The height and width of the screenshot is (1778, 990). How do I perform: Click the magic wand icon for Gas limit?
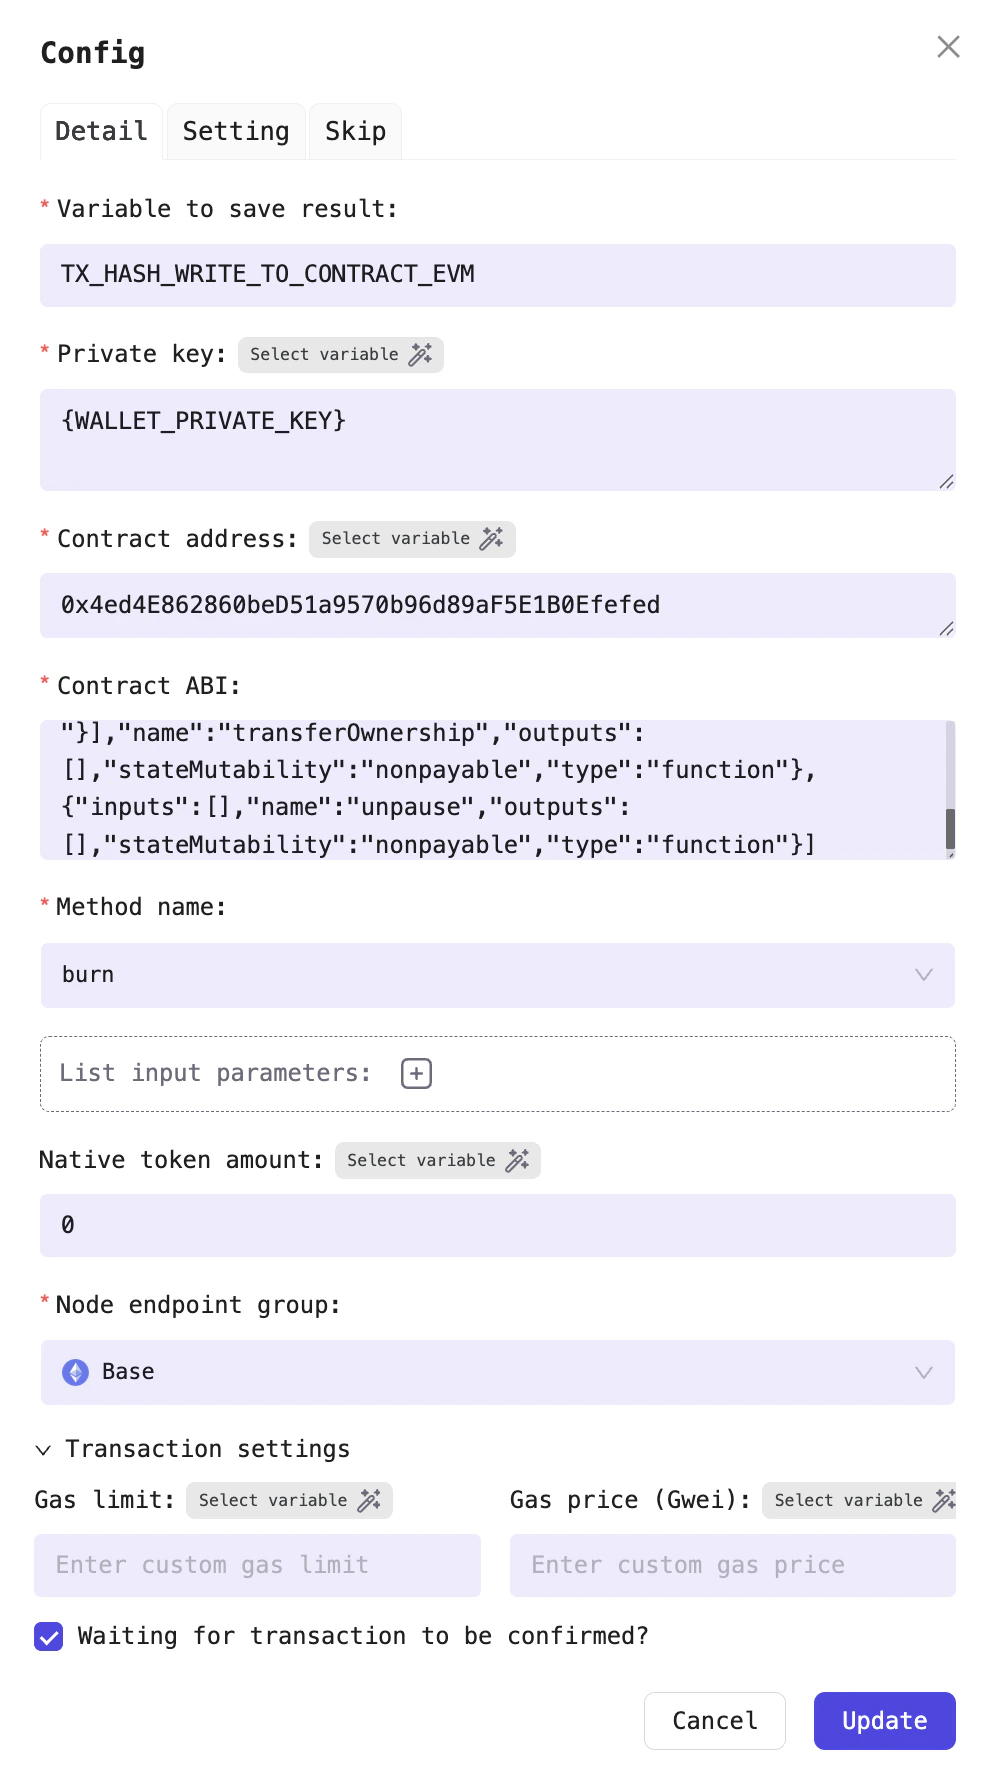tap(369, 1500)
